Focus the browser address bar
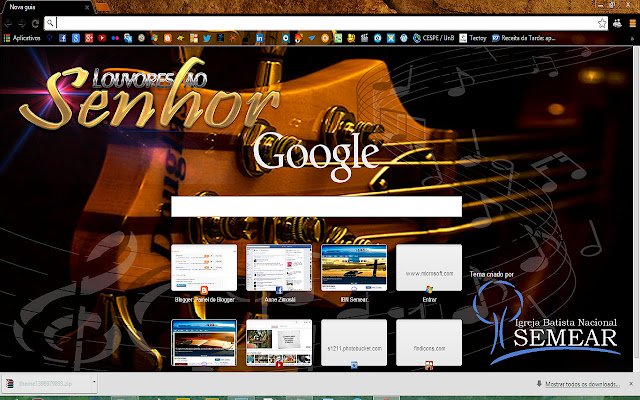Screen dimensions: 640x400 pyautogui.click(x=324, y=23)
